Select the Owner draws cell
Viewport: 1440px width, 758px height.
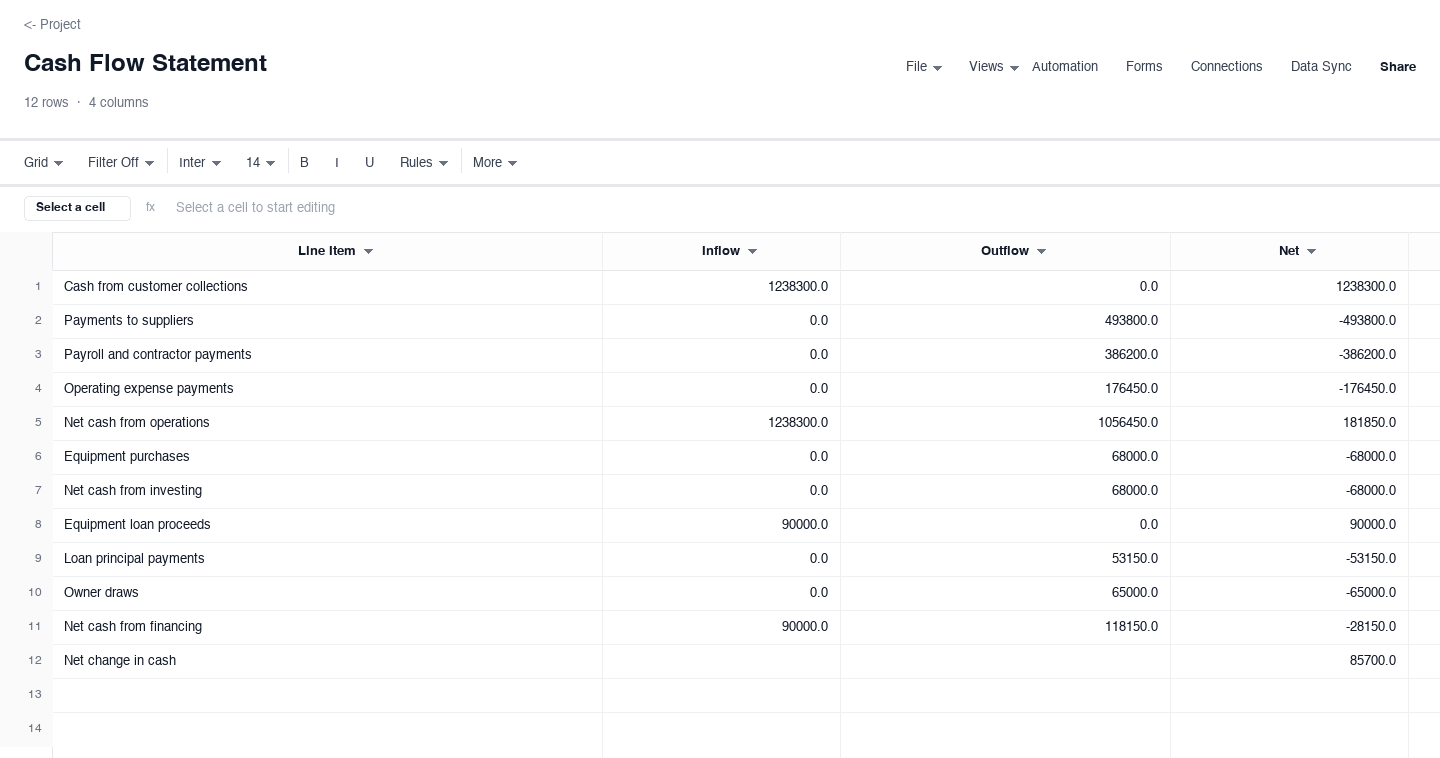point(327,593)
